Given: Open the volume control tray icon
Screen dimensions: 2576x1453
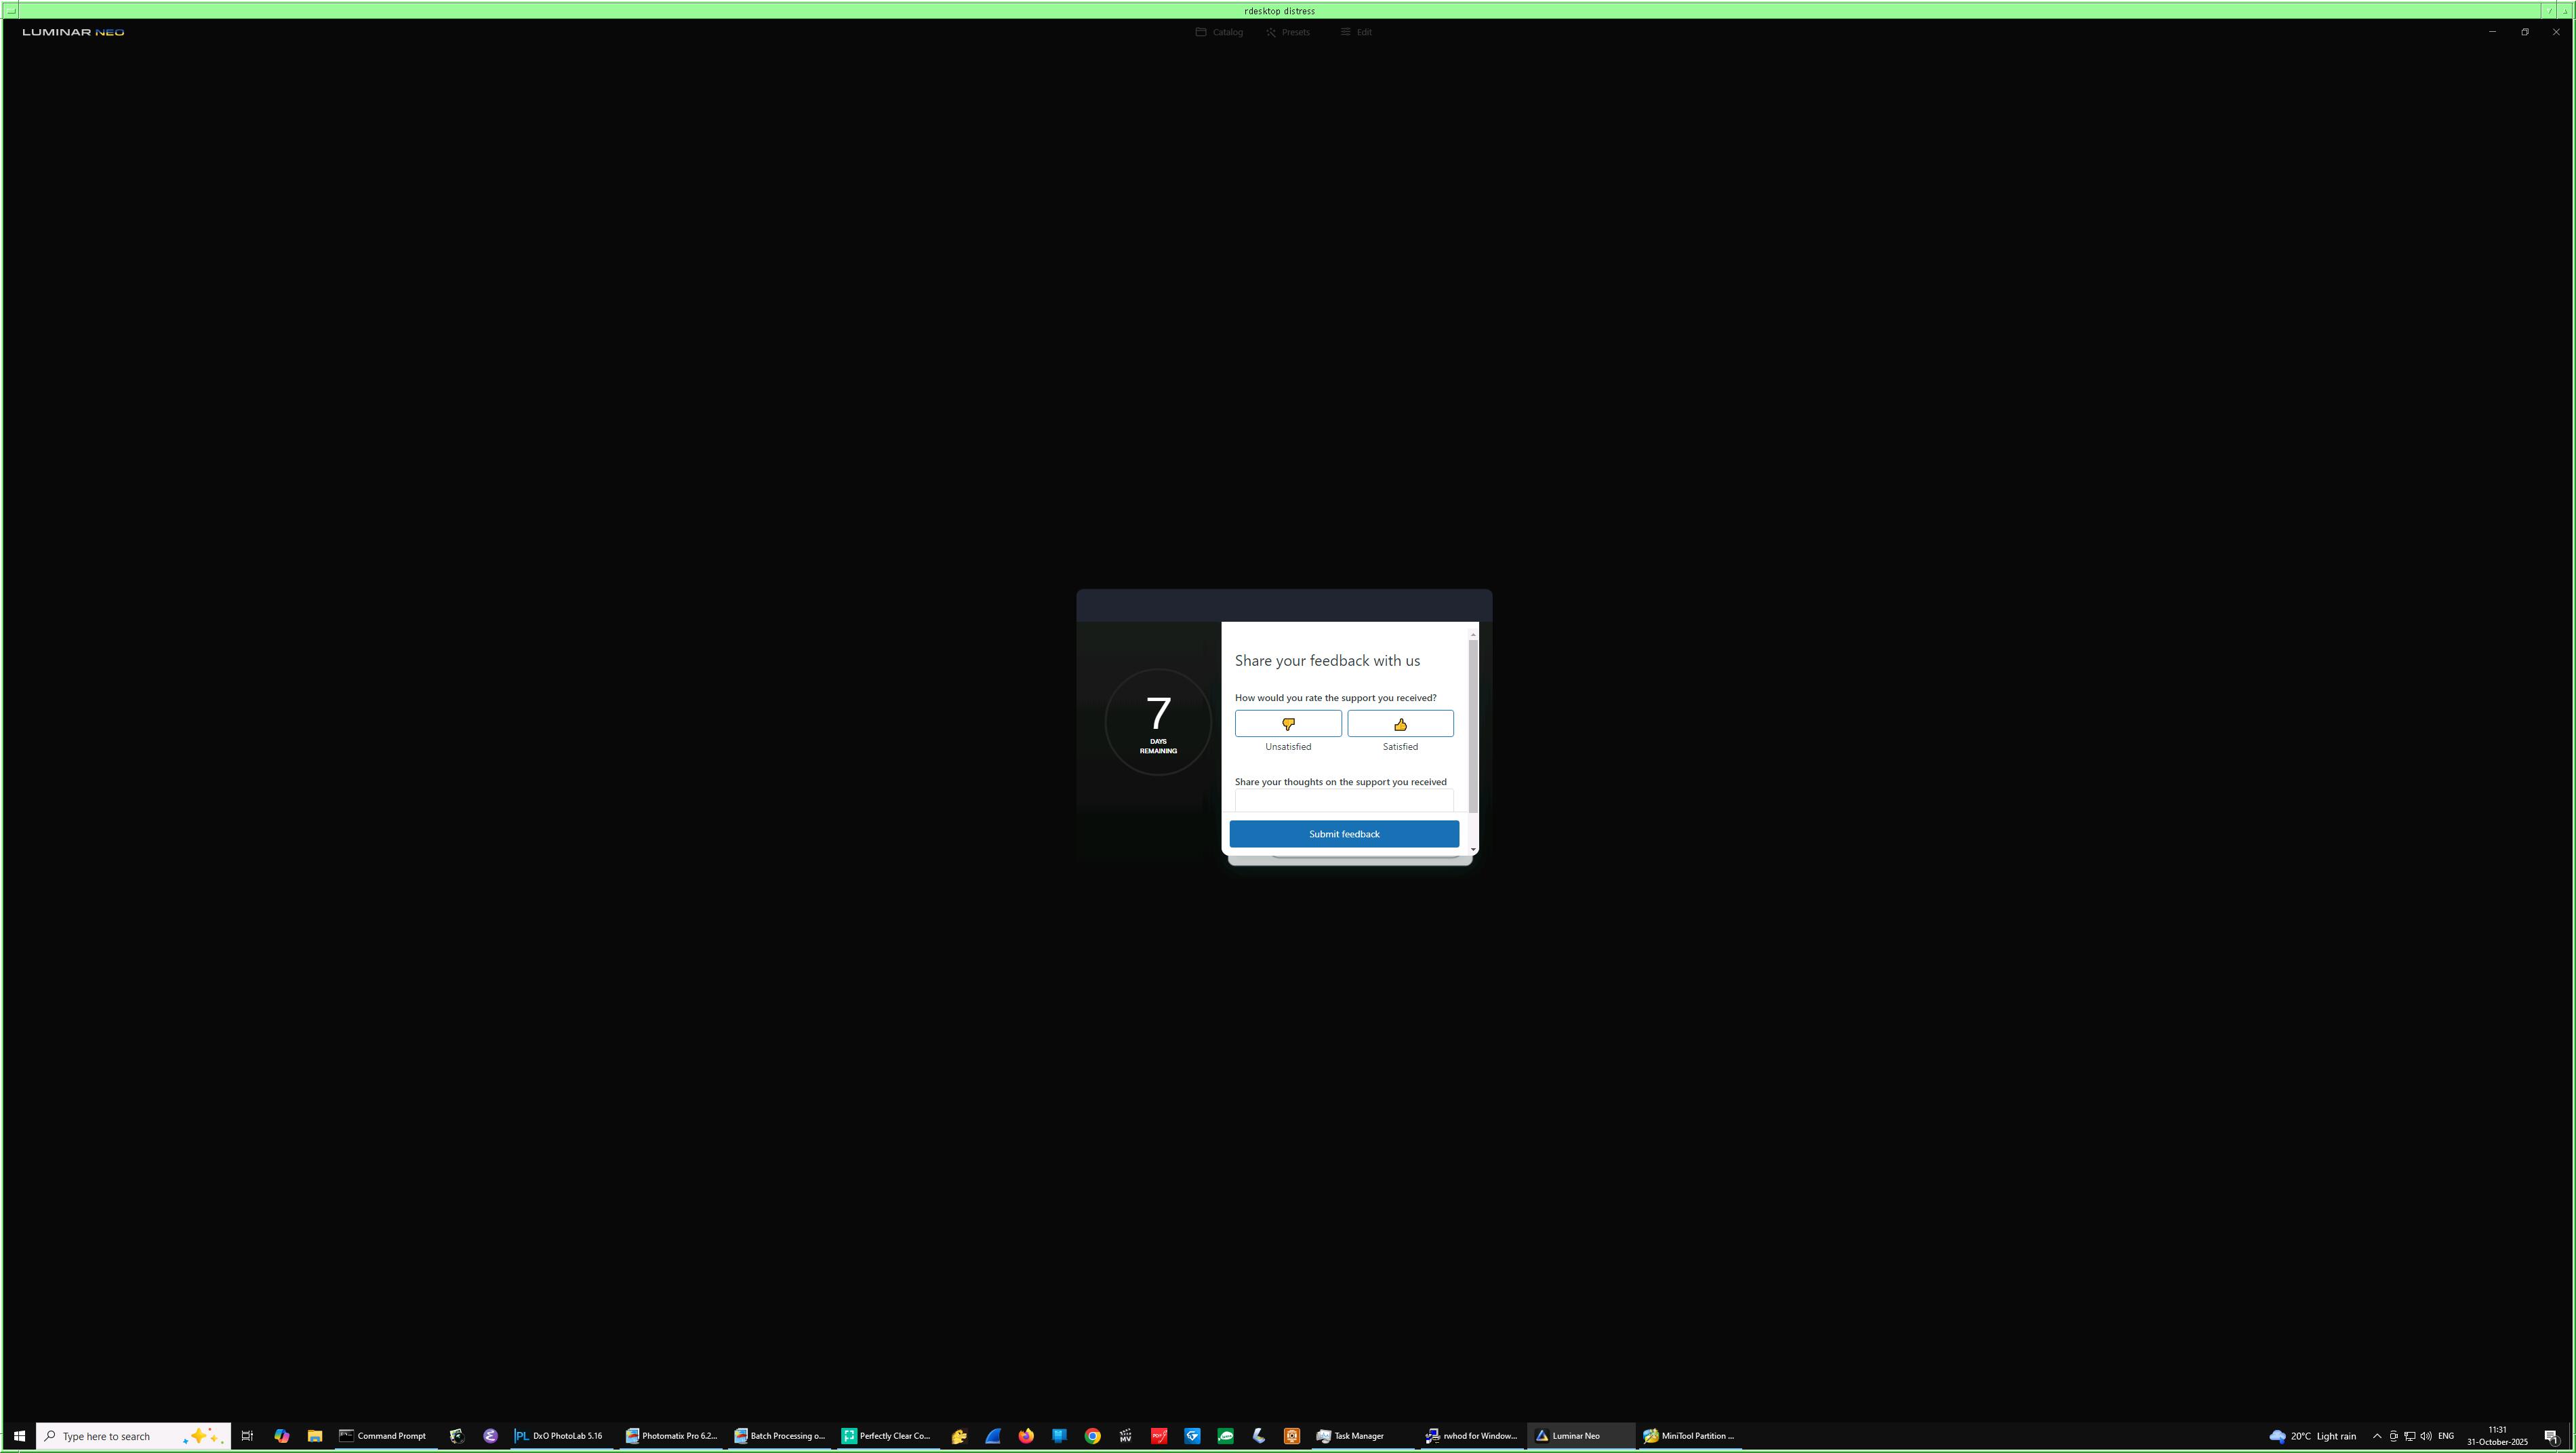Looking at the screenshot, I should tap(2426, 1436).
